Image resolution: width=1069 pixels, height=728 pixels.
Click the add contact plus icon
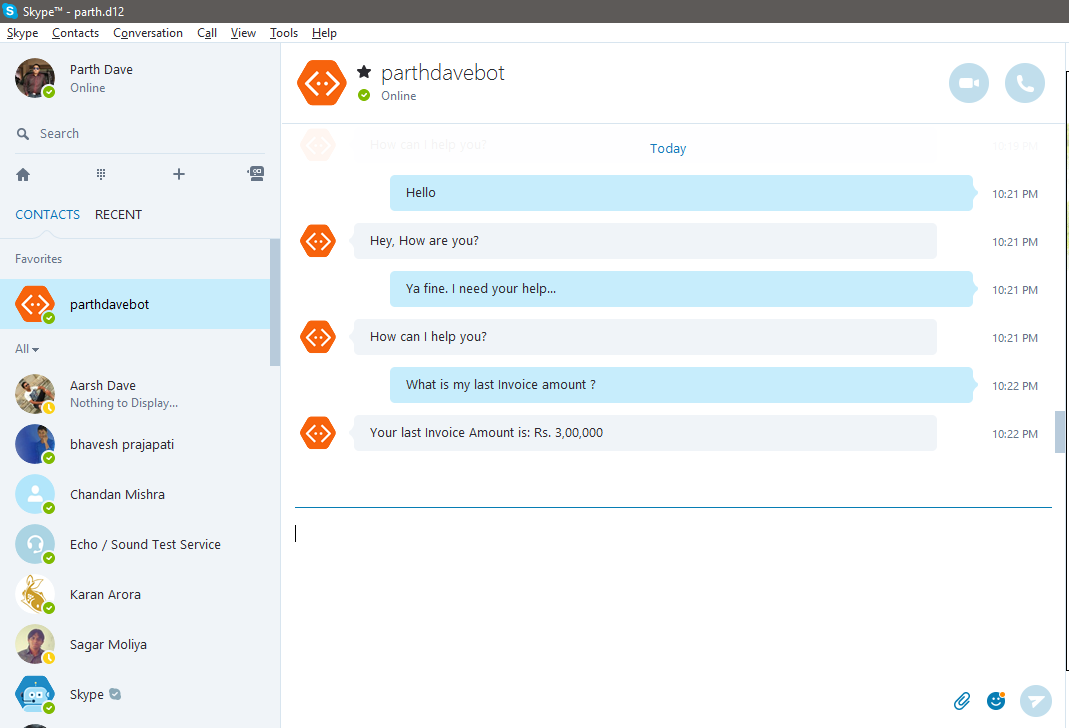pyautogui.click(x=178, y=173)
